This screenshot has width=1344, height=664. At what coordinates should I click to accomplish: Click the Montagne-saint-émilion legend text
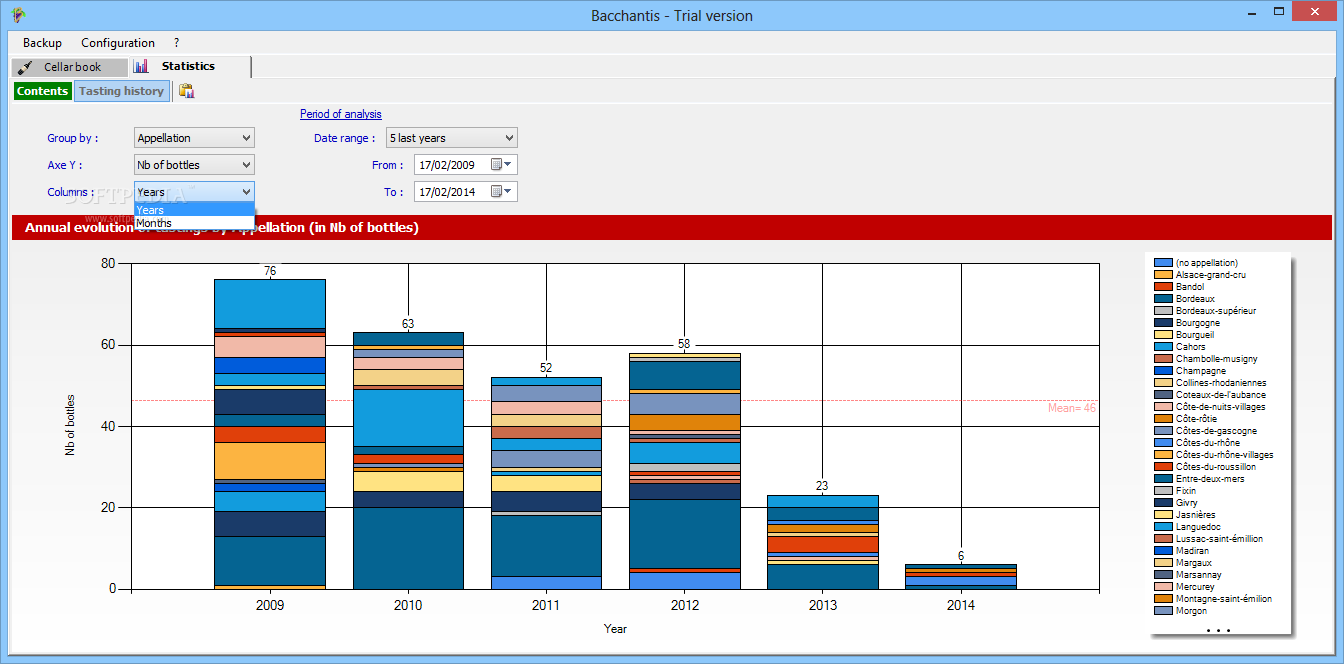(1224, 599)
